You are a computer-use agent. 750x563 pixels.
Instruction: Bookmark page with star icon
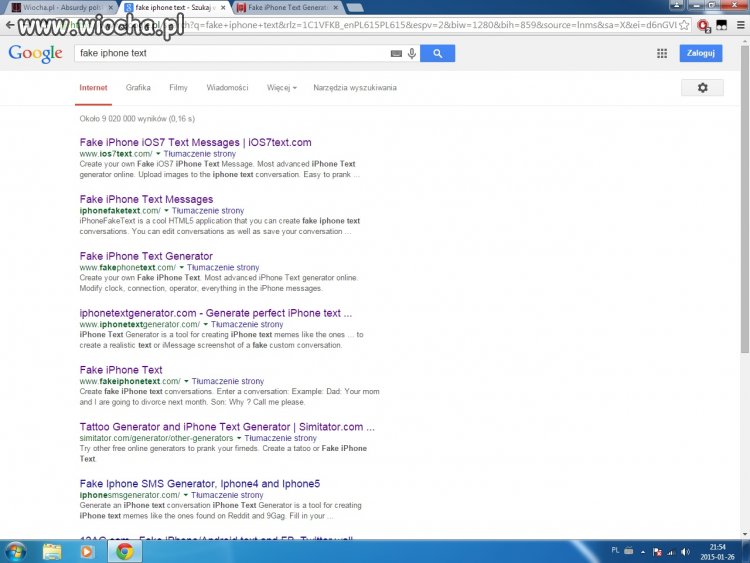point(684,25)
